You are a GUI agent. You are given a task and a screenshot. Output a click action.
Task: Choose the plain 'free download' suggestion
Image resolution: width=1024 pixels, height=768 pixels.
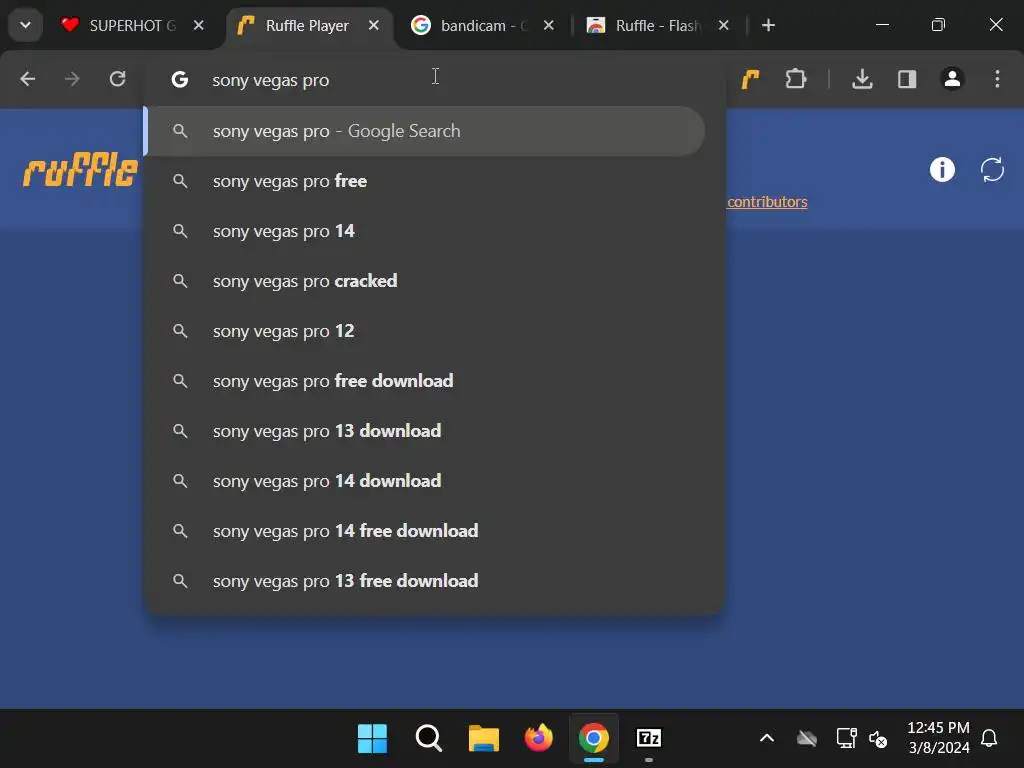click(426, 381)
